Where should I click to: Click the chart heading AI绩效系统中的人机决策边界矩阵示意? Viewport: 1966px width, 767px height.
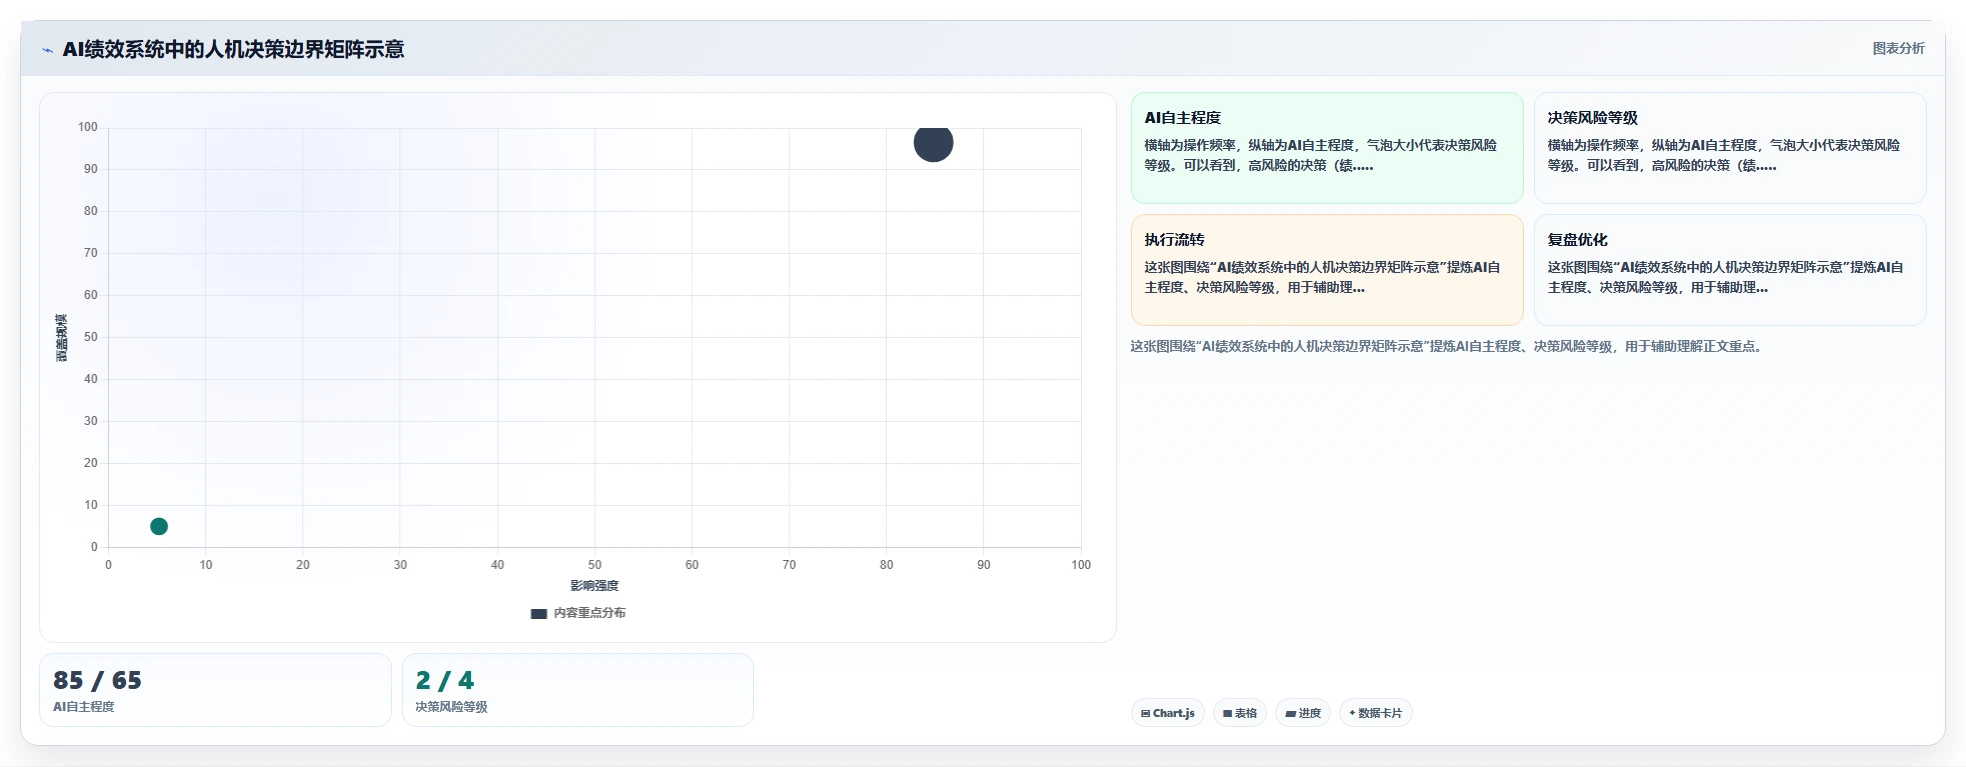[x=234, y=49]
